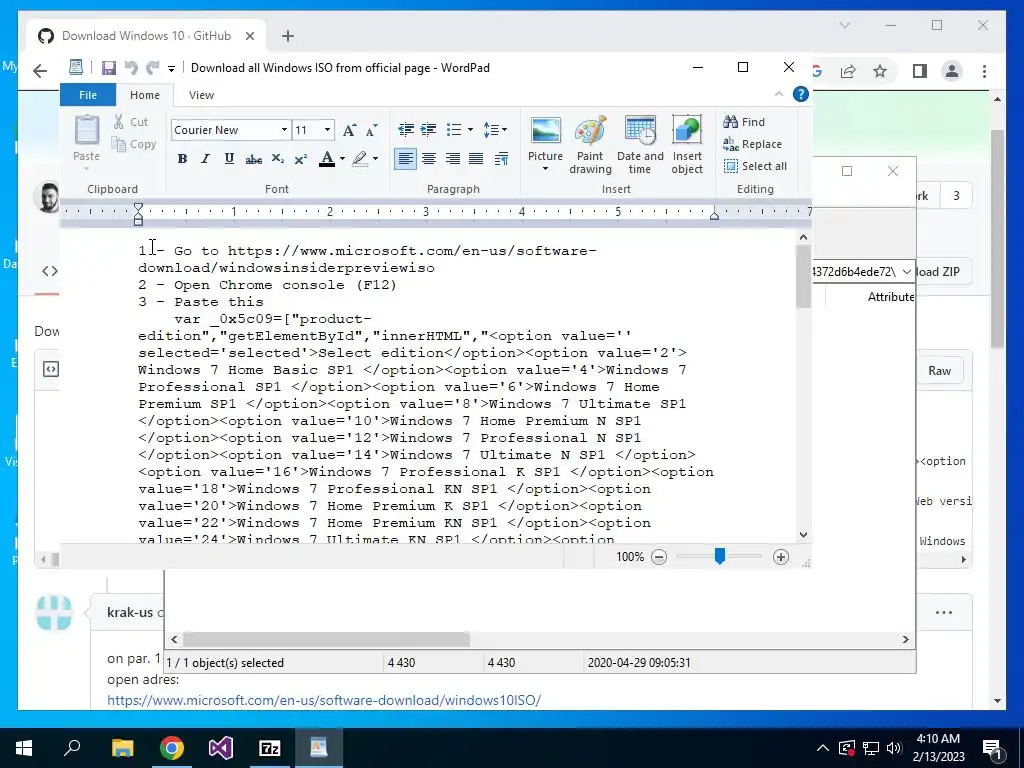Toggle Strikethrough formatting
The image size is (1024, 768).
253,159
